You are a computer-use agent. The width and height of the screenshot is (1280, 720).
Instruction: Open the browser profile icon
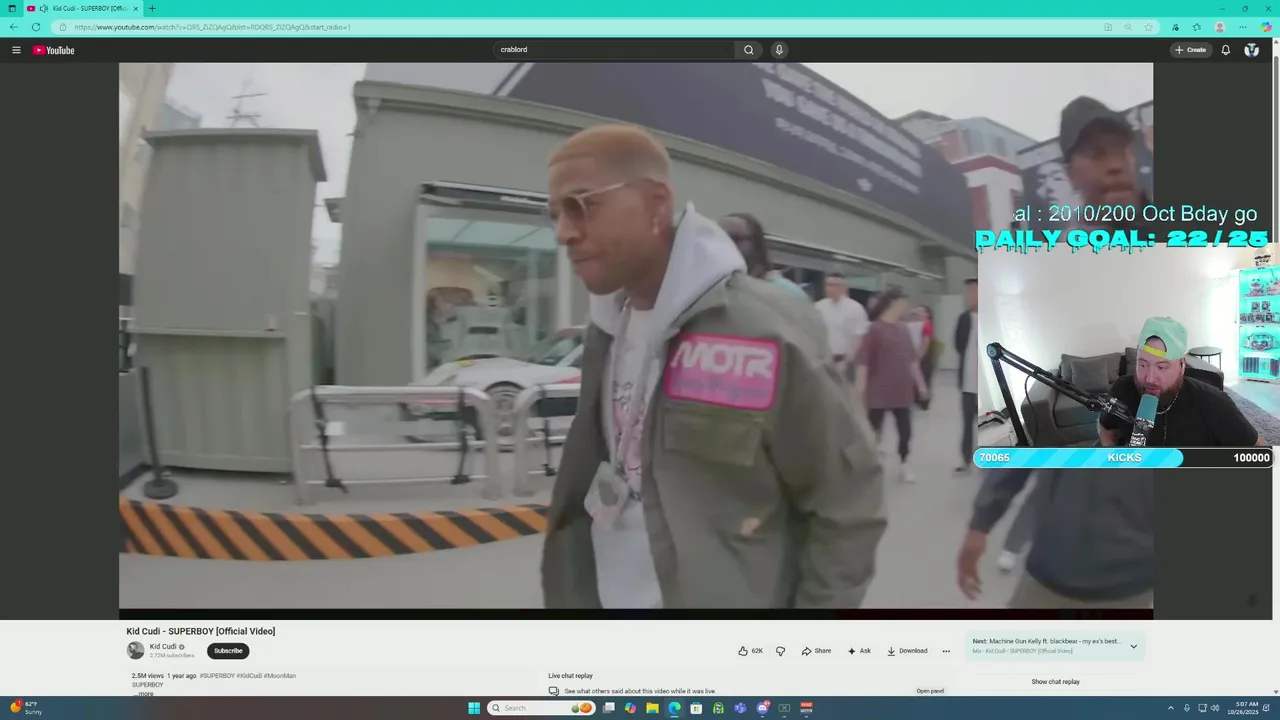(x=1220, y=27)
